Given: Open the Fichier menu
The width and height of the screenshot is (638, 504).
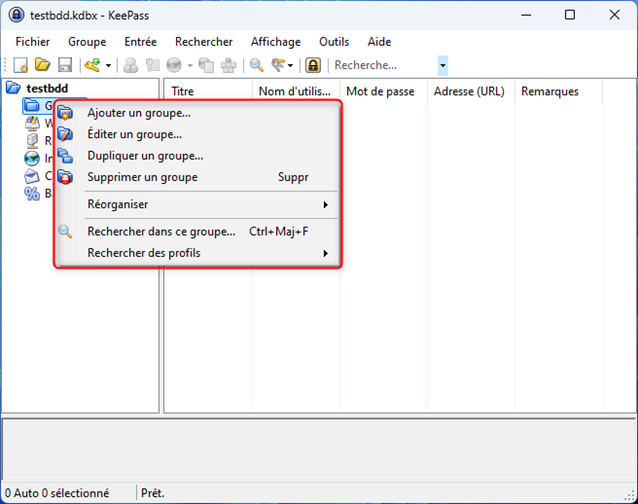Looking at the screenshot, I should pos(33,41).
